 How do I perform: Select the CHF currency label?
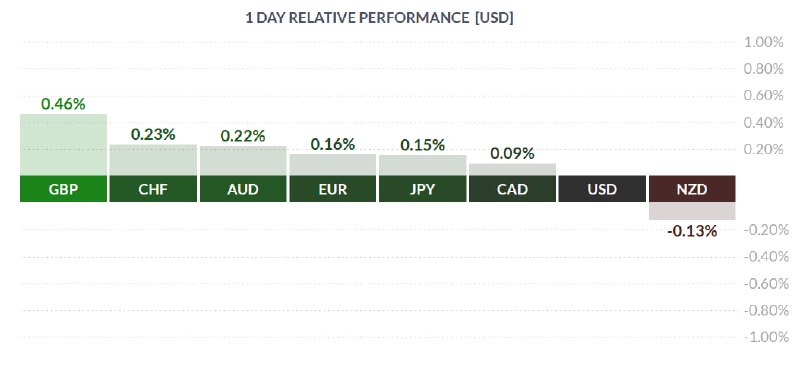pos(153,189)
